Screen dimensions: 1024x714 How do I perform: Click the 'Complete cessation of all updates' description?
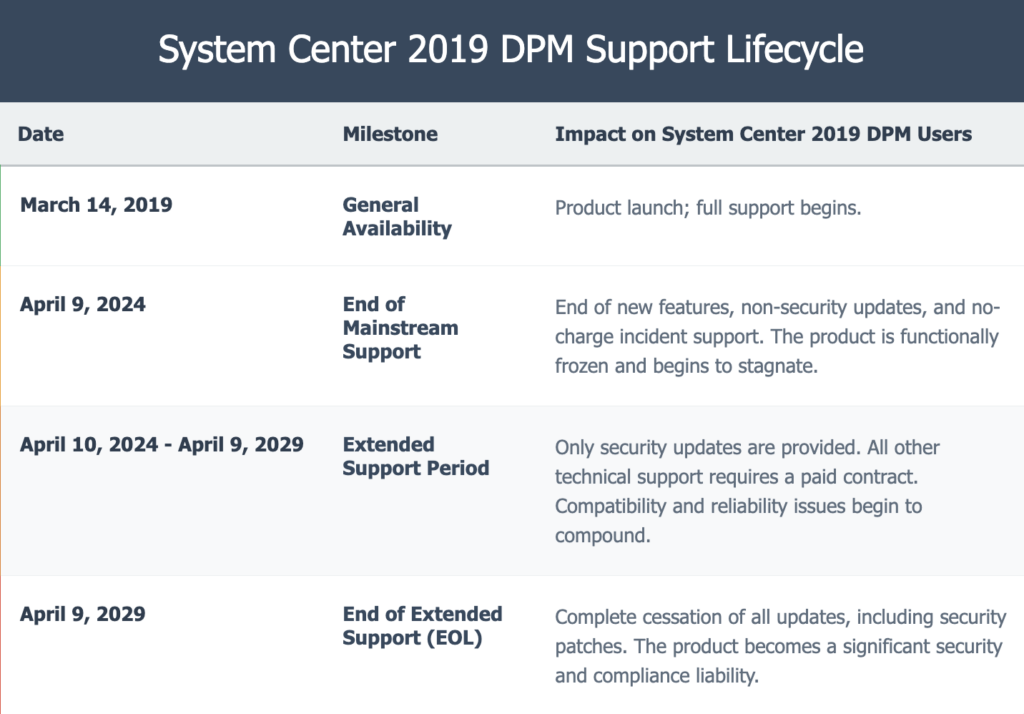780,647
